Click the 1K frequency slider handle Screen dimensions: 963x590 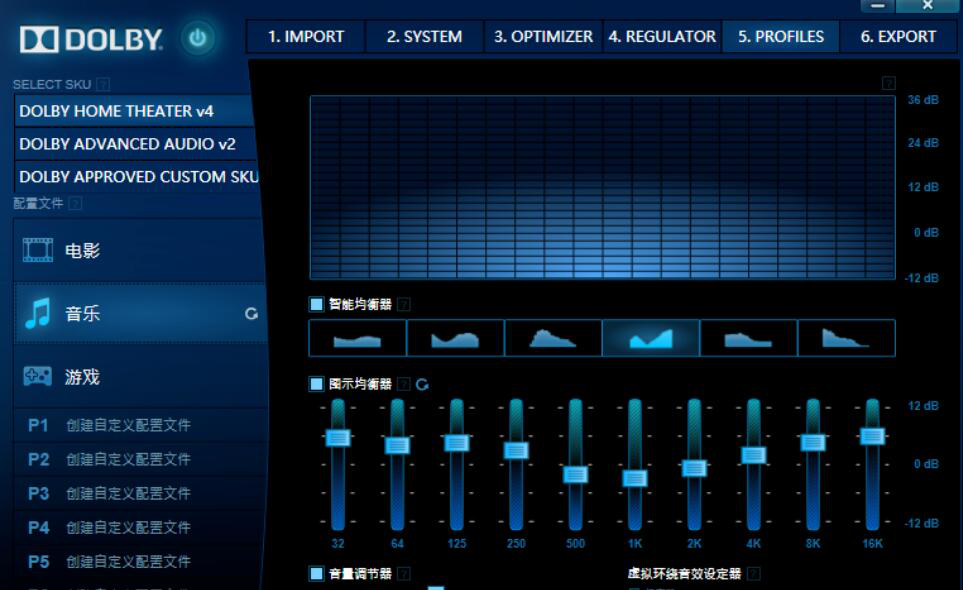[x=635, y=478]
